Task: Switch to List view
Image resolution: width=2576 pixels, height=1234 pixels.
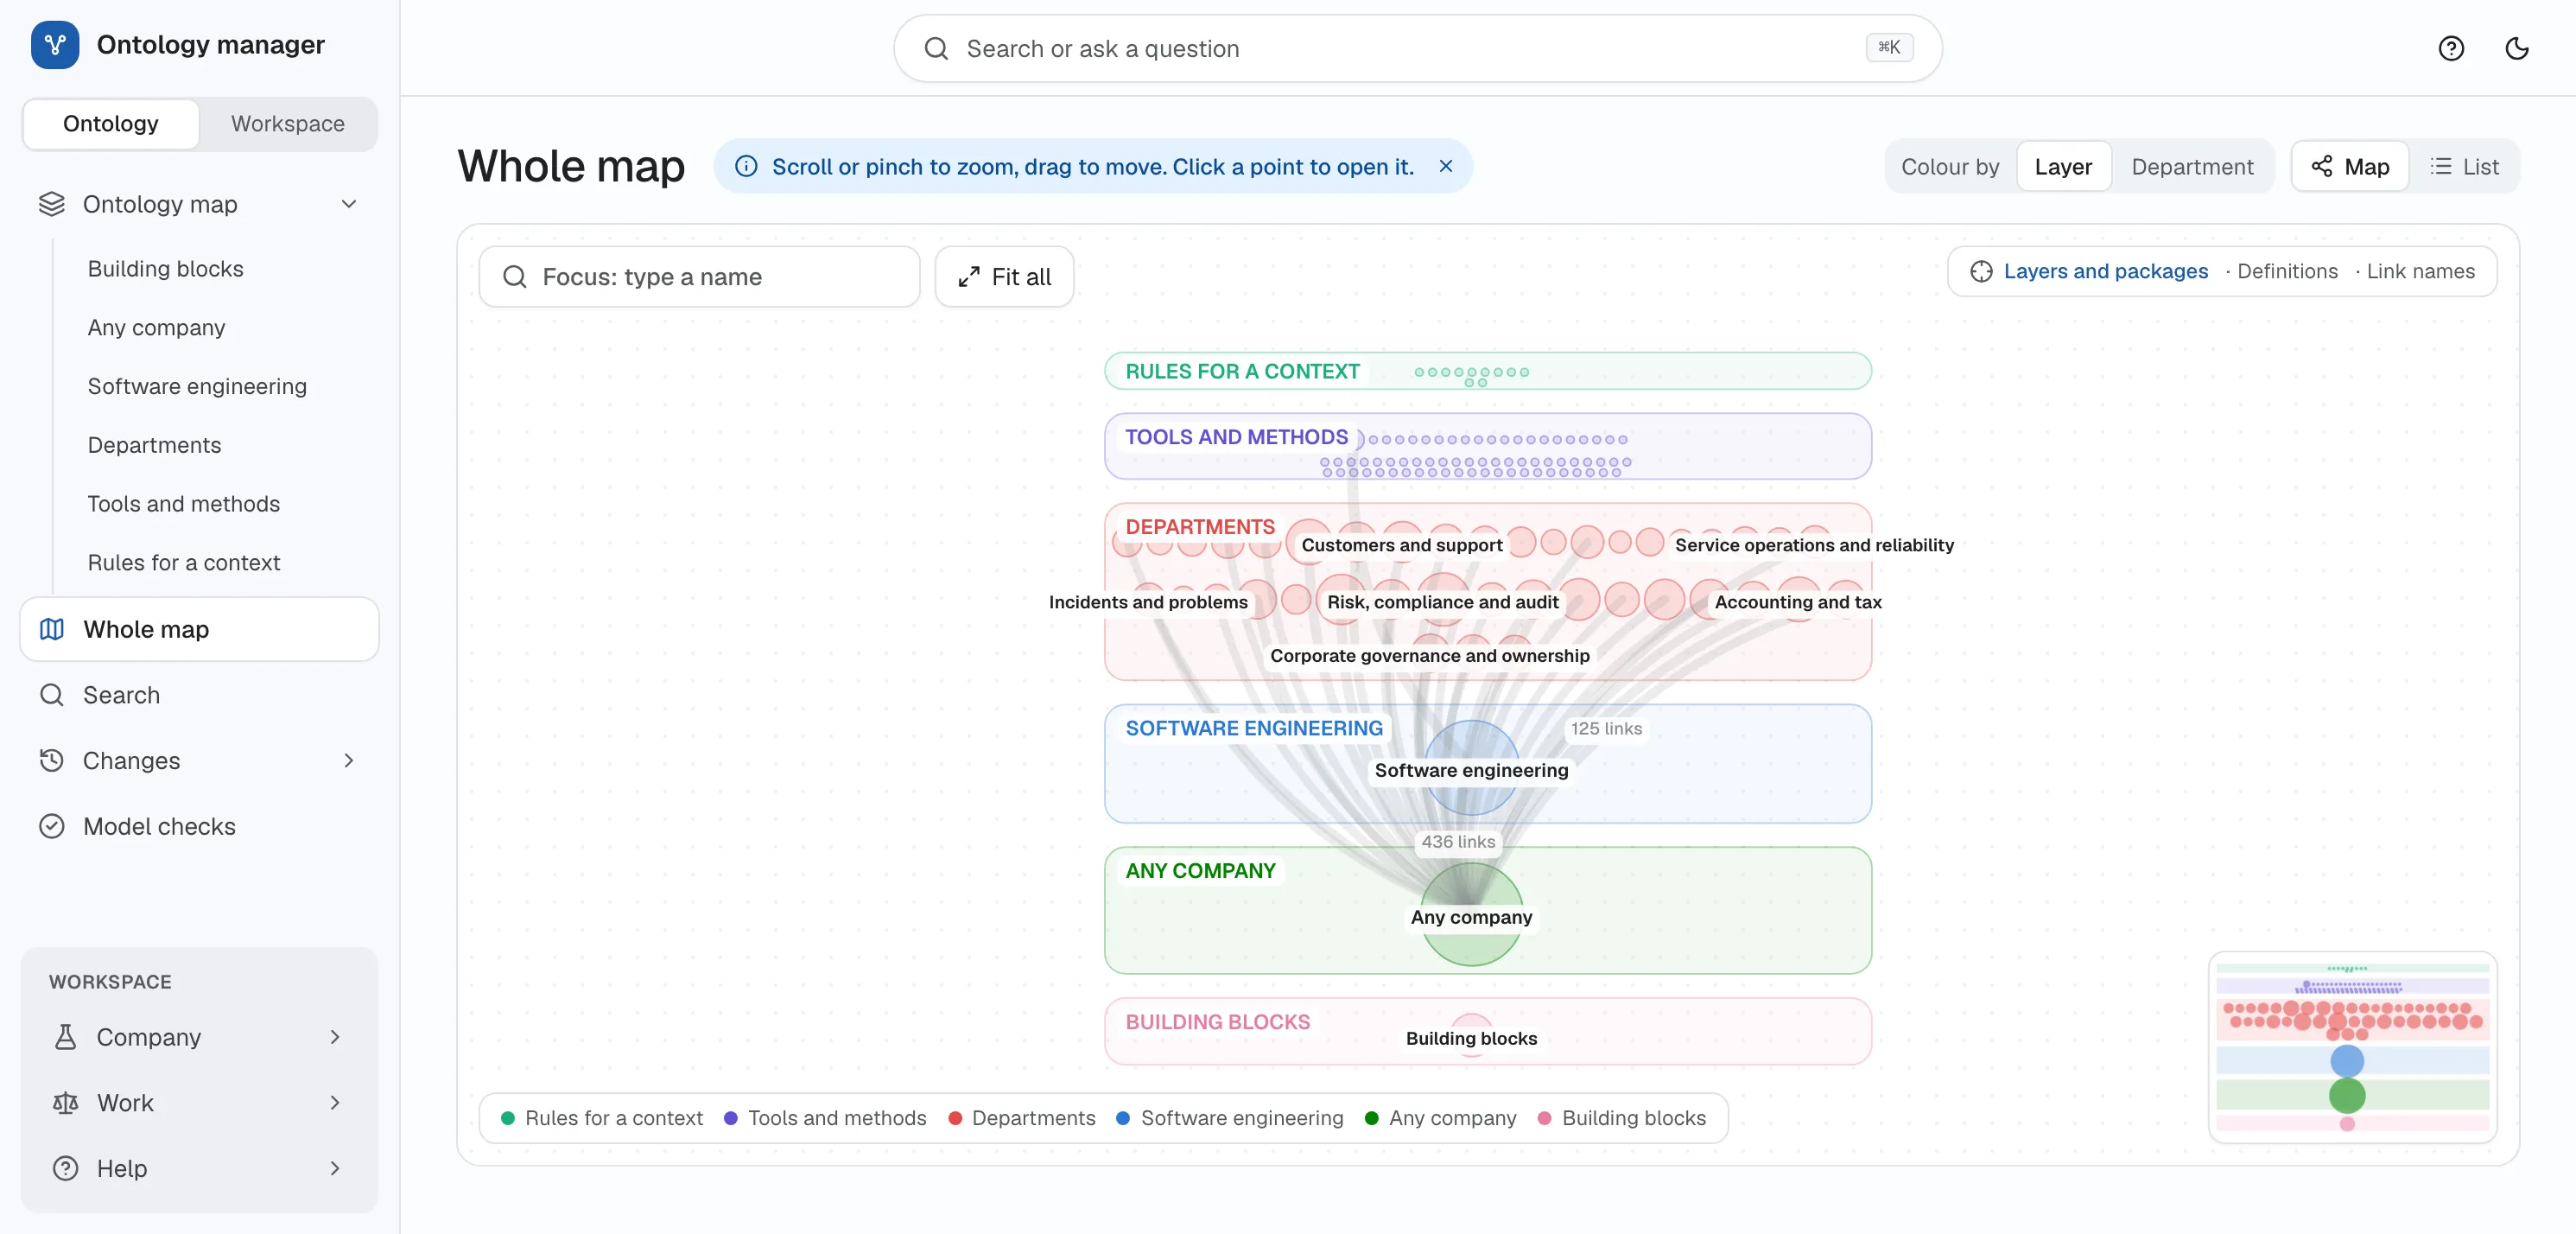Action: pos(2464,167)
